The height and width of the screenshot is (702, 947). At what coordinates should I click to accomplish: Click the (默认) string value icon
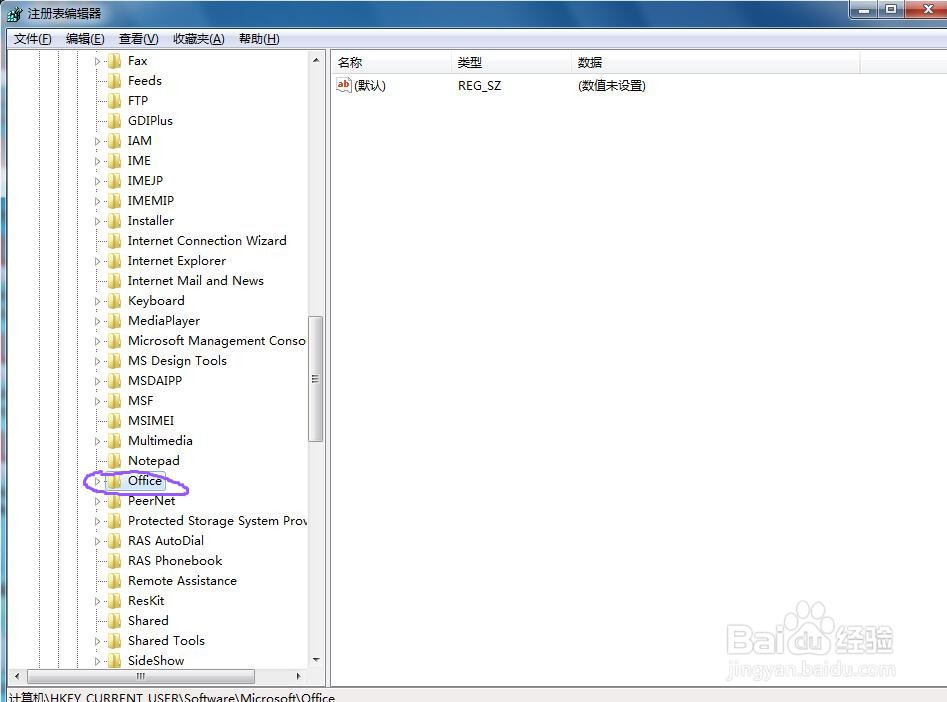click(x=344, y=85)
